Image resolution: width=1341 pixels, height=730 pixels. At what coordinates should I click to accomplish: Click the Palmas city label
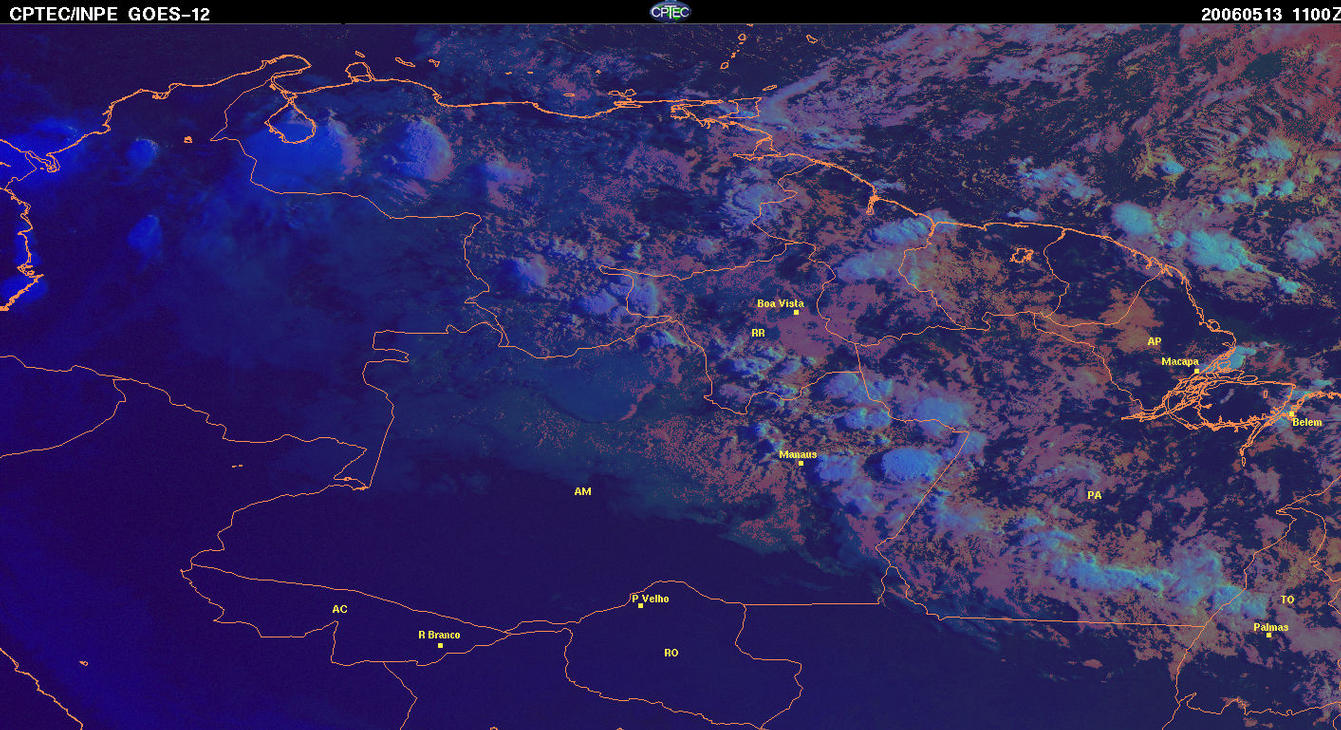(x=1271, y=627)
